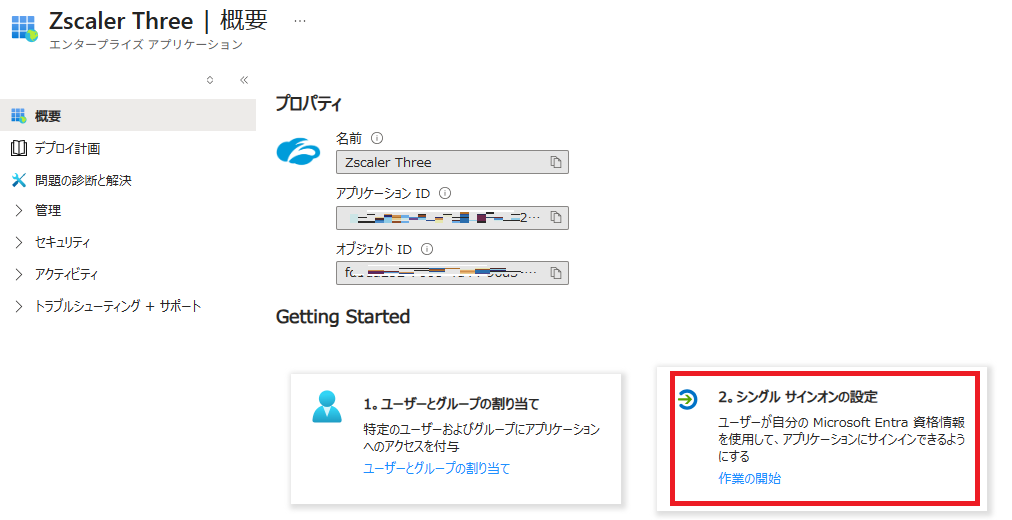This screenshot has width=1012, height=520.
Task: Open デプロイ計画 from the sidebar
Action: point(67,149)
